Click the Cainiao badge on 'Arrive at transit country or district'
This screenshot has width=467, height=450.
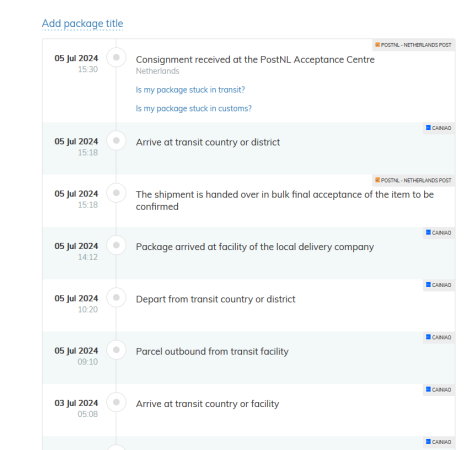pyautogui.click(x=439, y=128)
